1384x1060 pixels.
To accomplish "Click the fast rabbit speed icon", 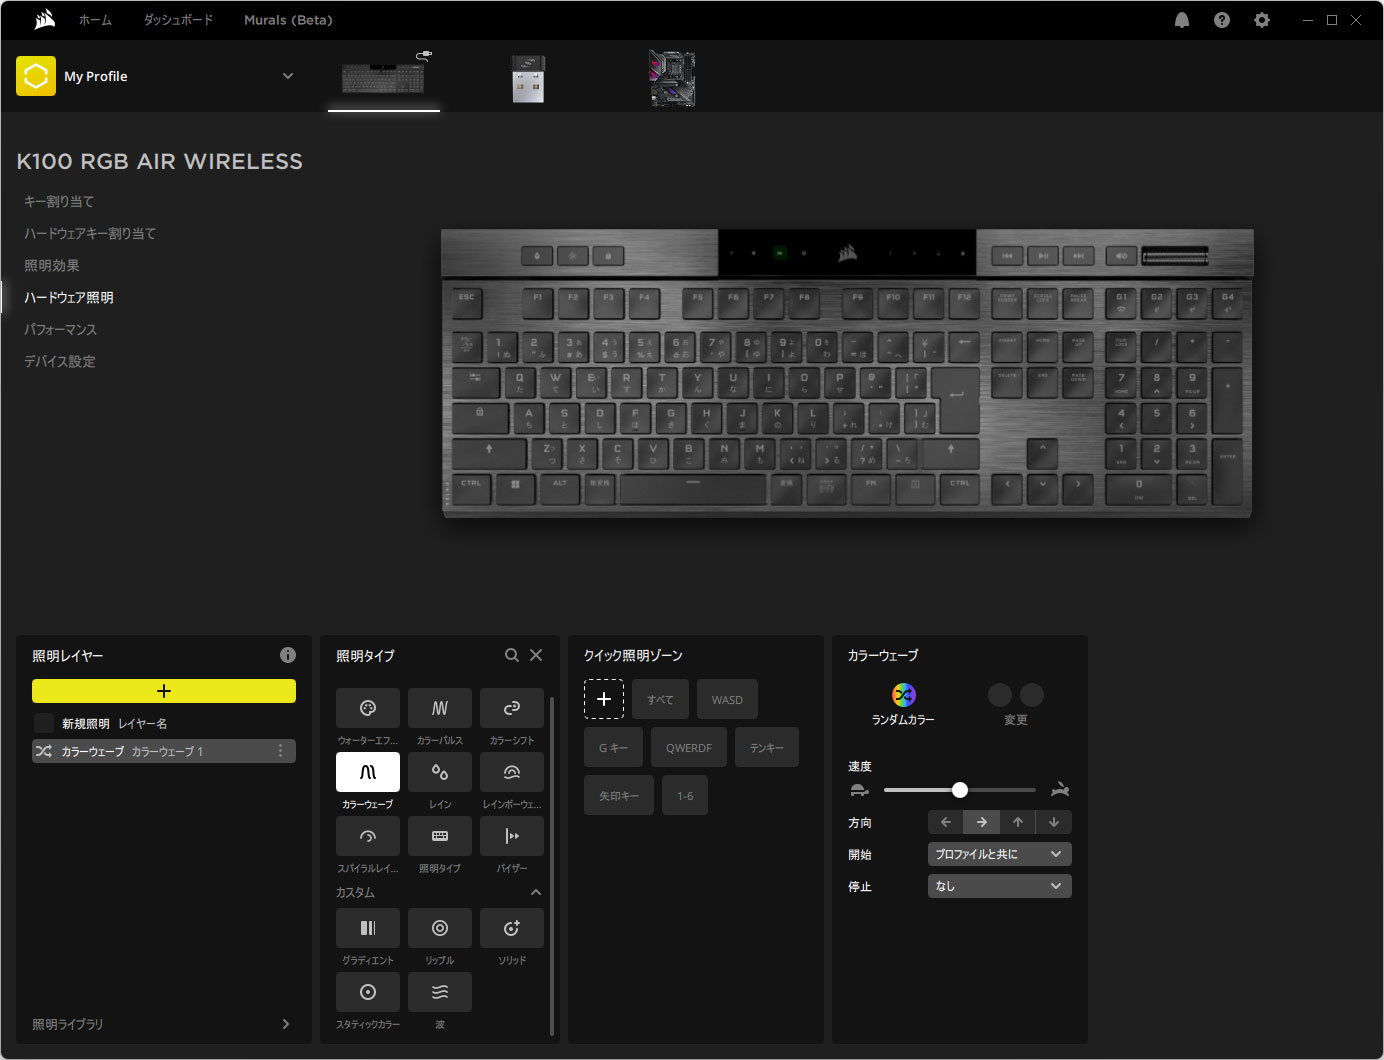I will coord(1061,790).
